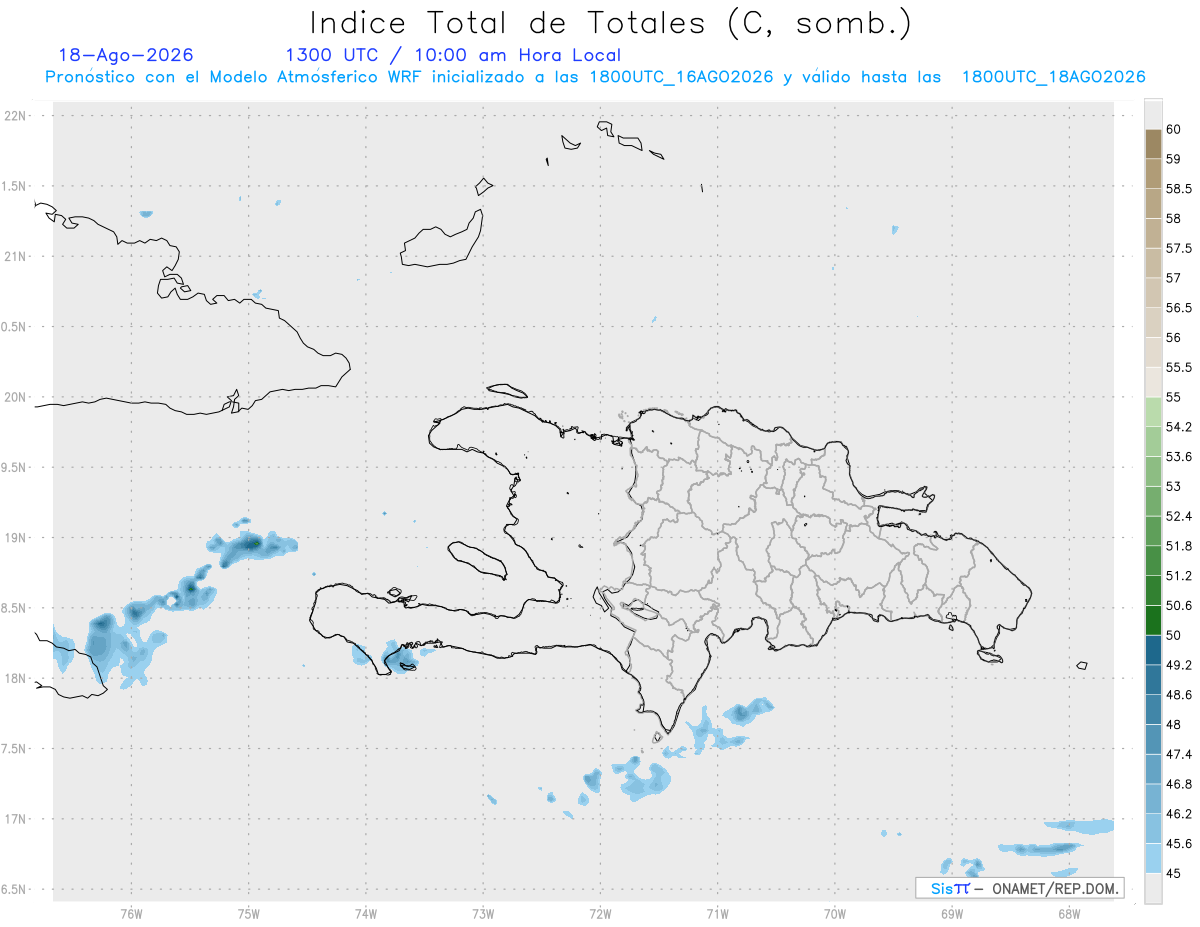Viewport: 1200px width, 927px height.
Task: Pick the lightest blue swatch between 45 and 45.6
Action: [1153, 859]
